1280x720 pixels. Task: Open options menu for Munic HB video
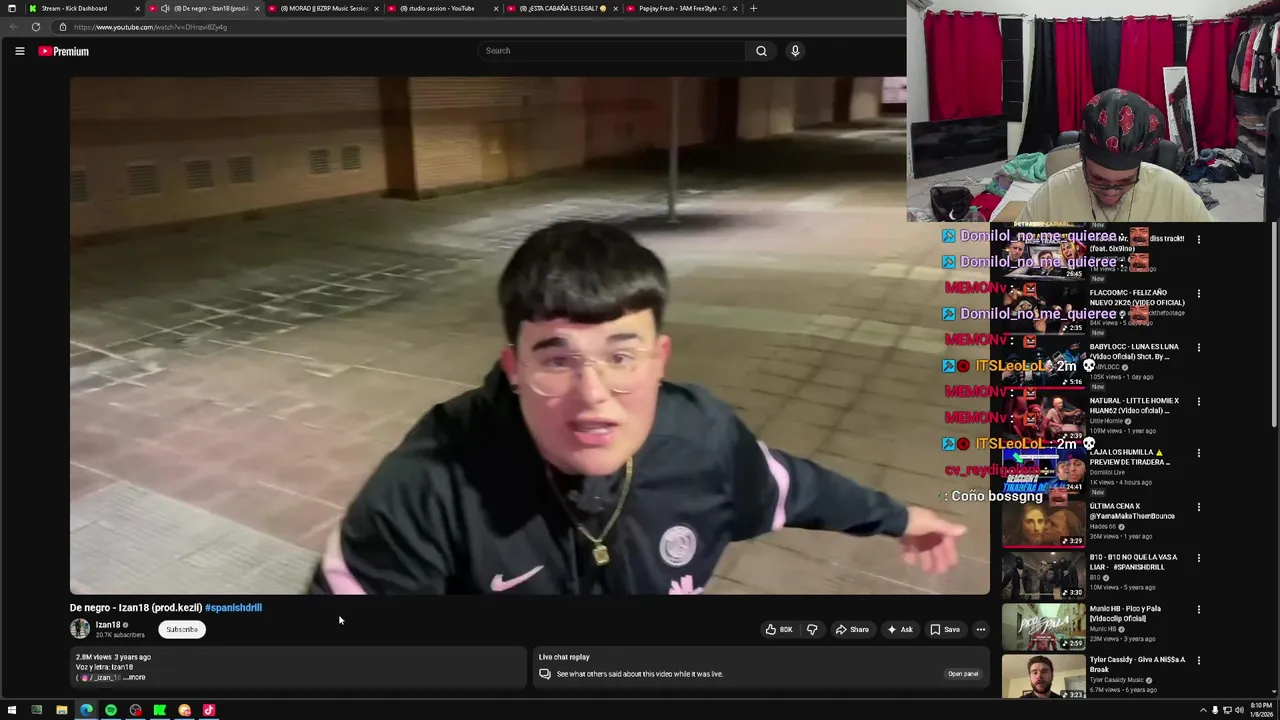click(1199, 609)
